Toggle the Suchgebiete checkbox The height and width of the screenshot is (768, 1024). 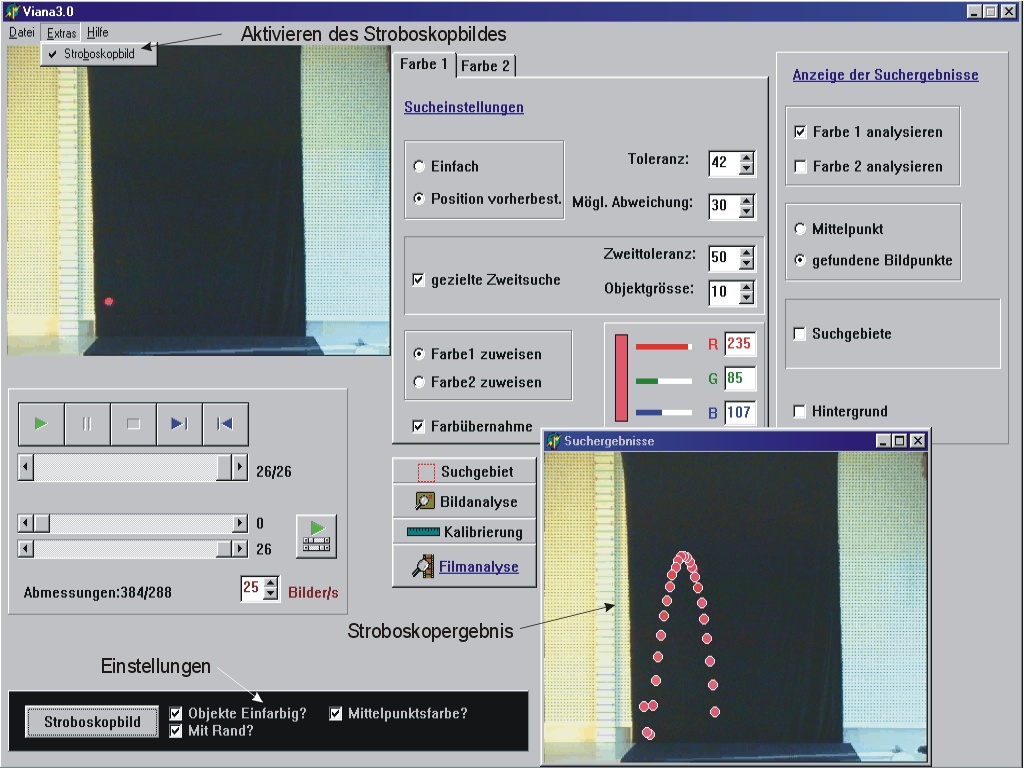[x=800, y=334]
